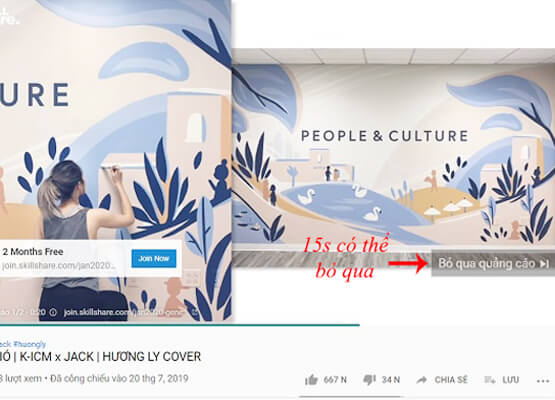Click the thumbs-up like icon
This screenshot has width=555, height=400.
311,380
